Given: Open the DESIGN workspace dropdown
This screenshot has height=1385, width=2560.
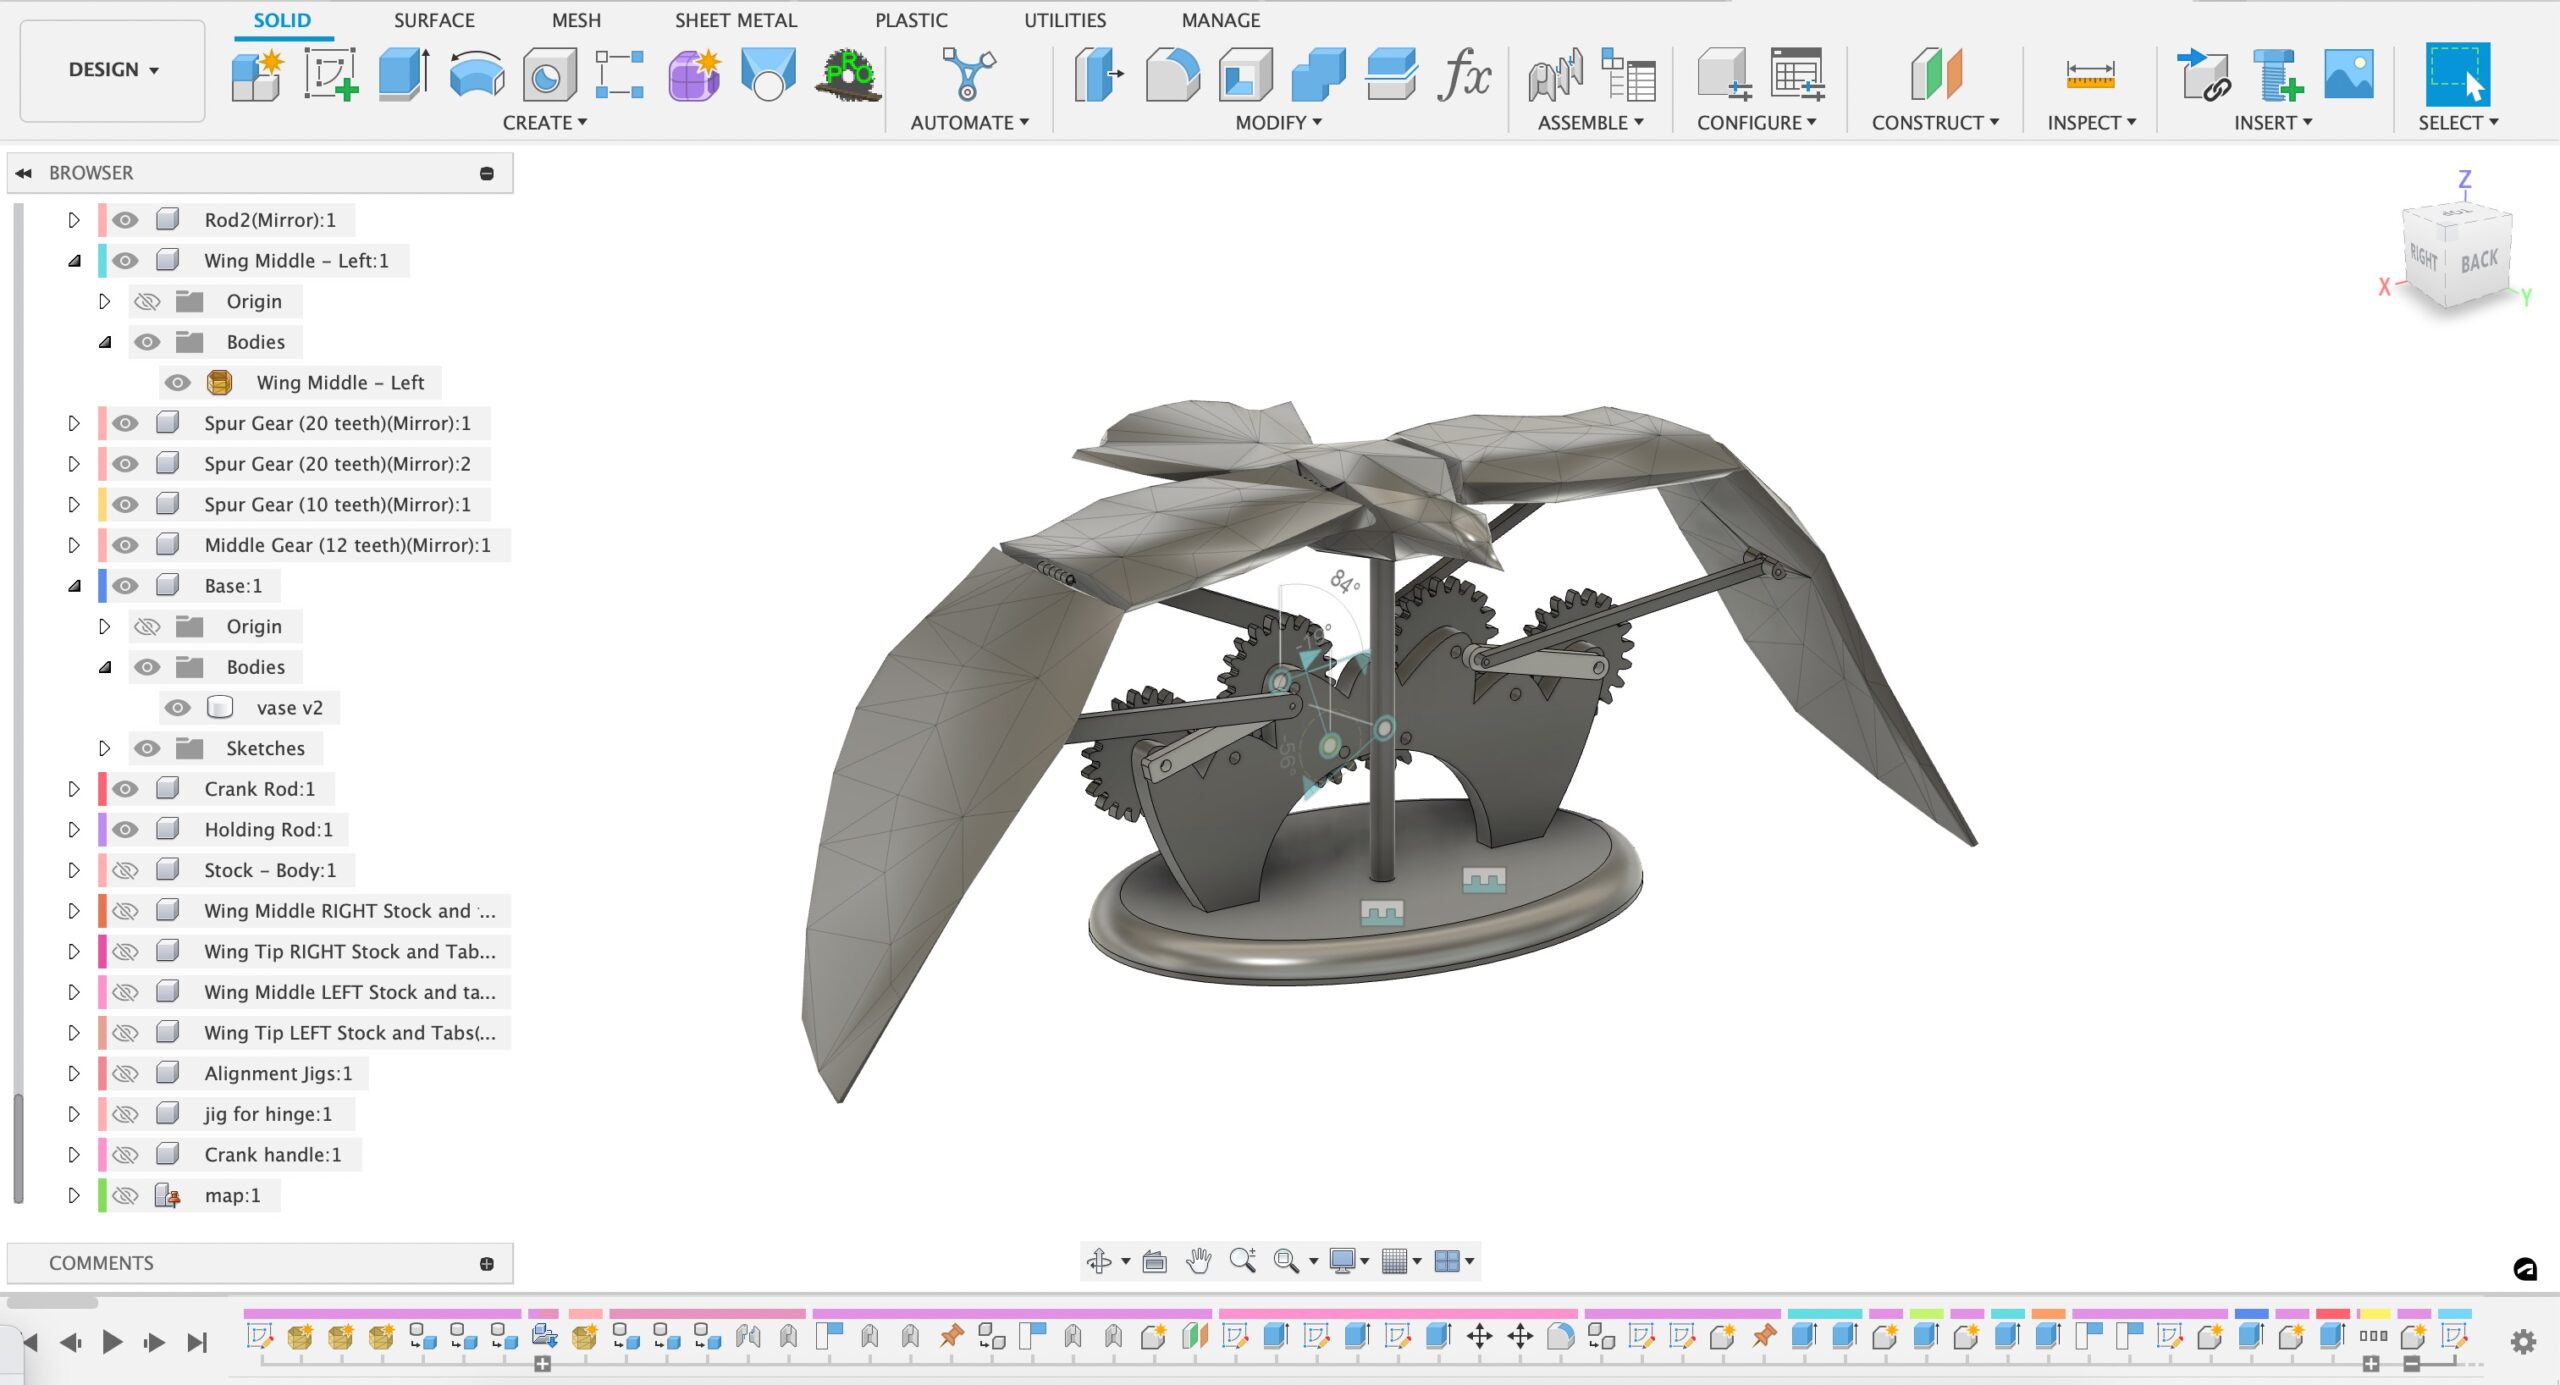Looking at the screenshot, I should pyautogui.click(x=113, y=70).
